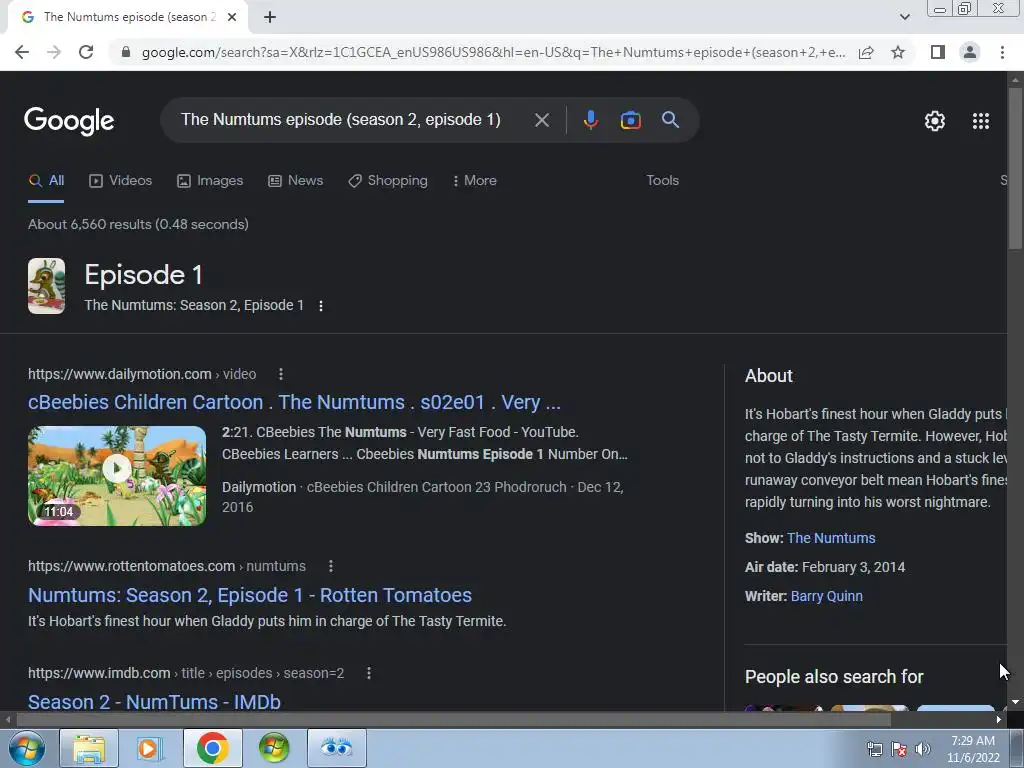Viewport: 1024px width, 768px height.
Task: Bookmark this page with the star icon
Action: (898, 52)
